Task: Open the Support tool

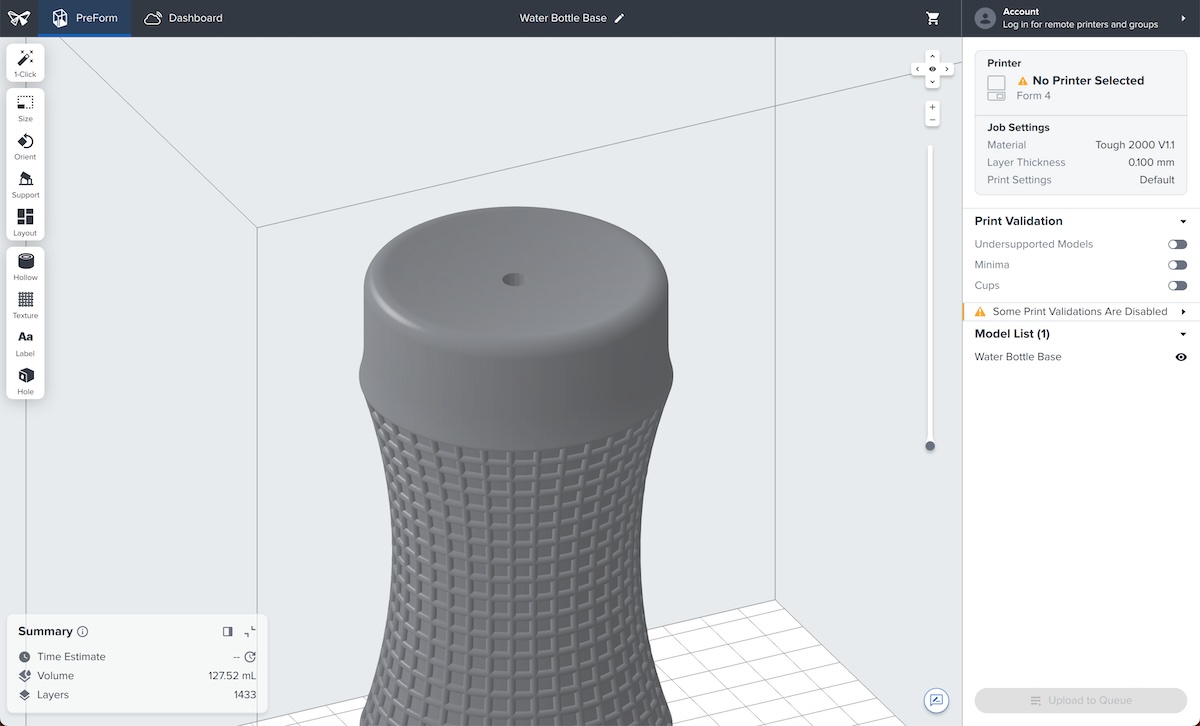Action: [x=25, y=180]
